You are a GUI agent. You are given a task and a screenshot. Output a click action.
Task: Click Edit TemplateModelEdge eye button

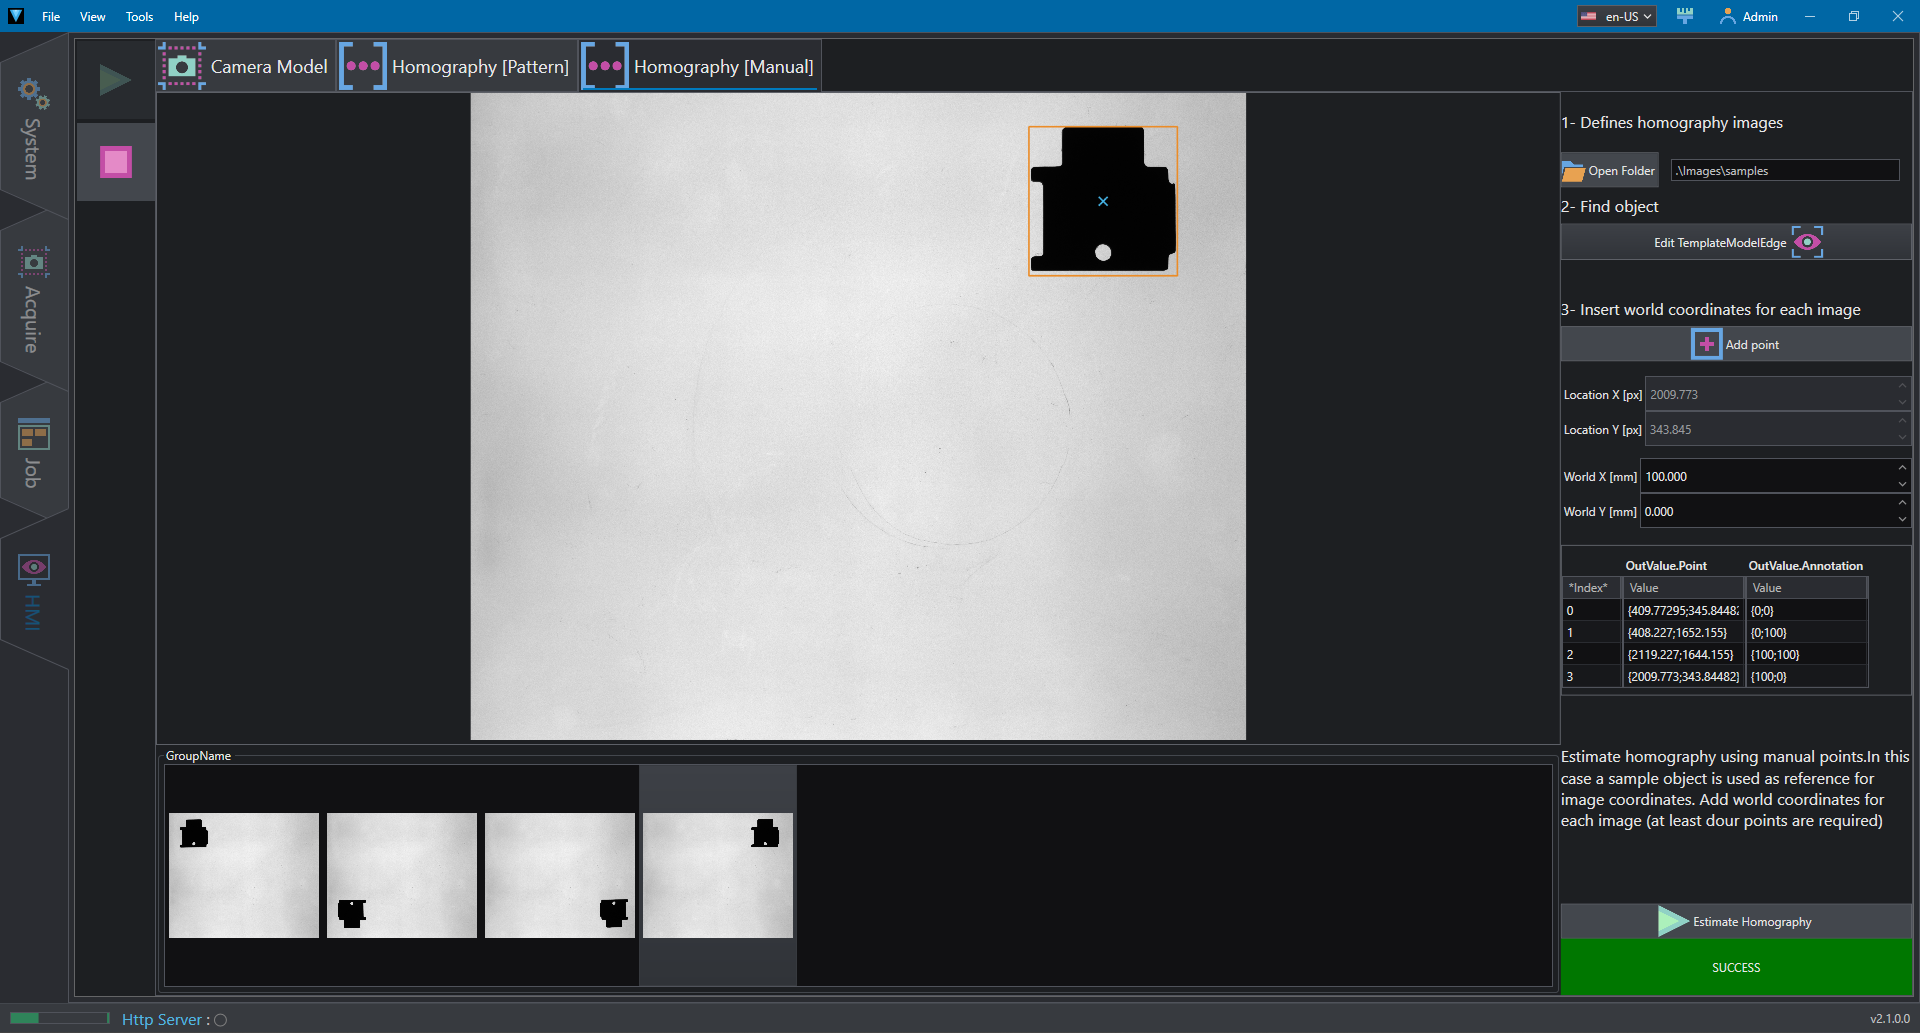point(1736,242)
